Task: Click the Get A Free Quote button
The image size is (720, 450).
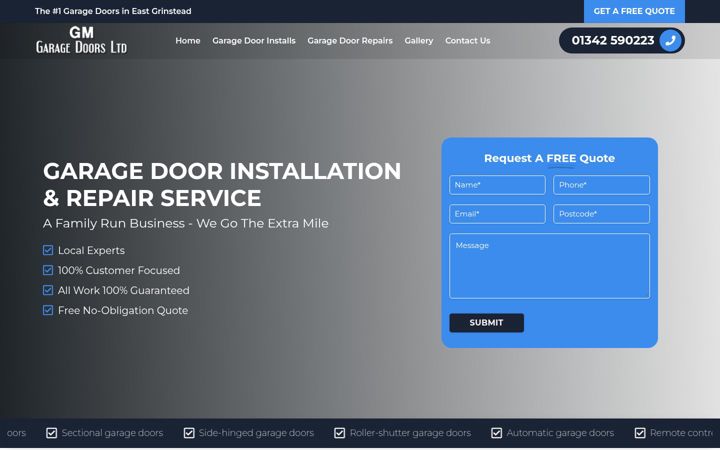Action: (634, 11)
